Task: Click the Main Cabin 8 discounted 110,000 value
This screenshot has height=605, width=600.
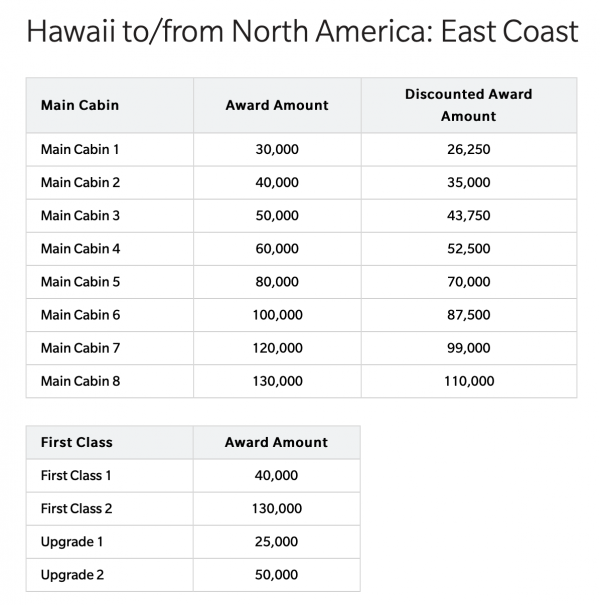Action: 468,381
